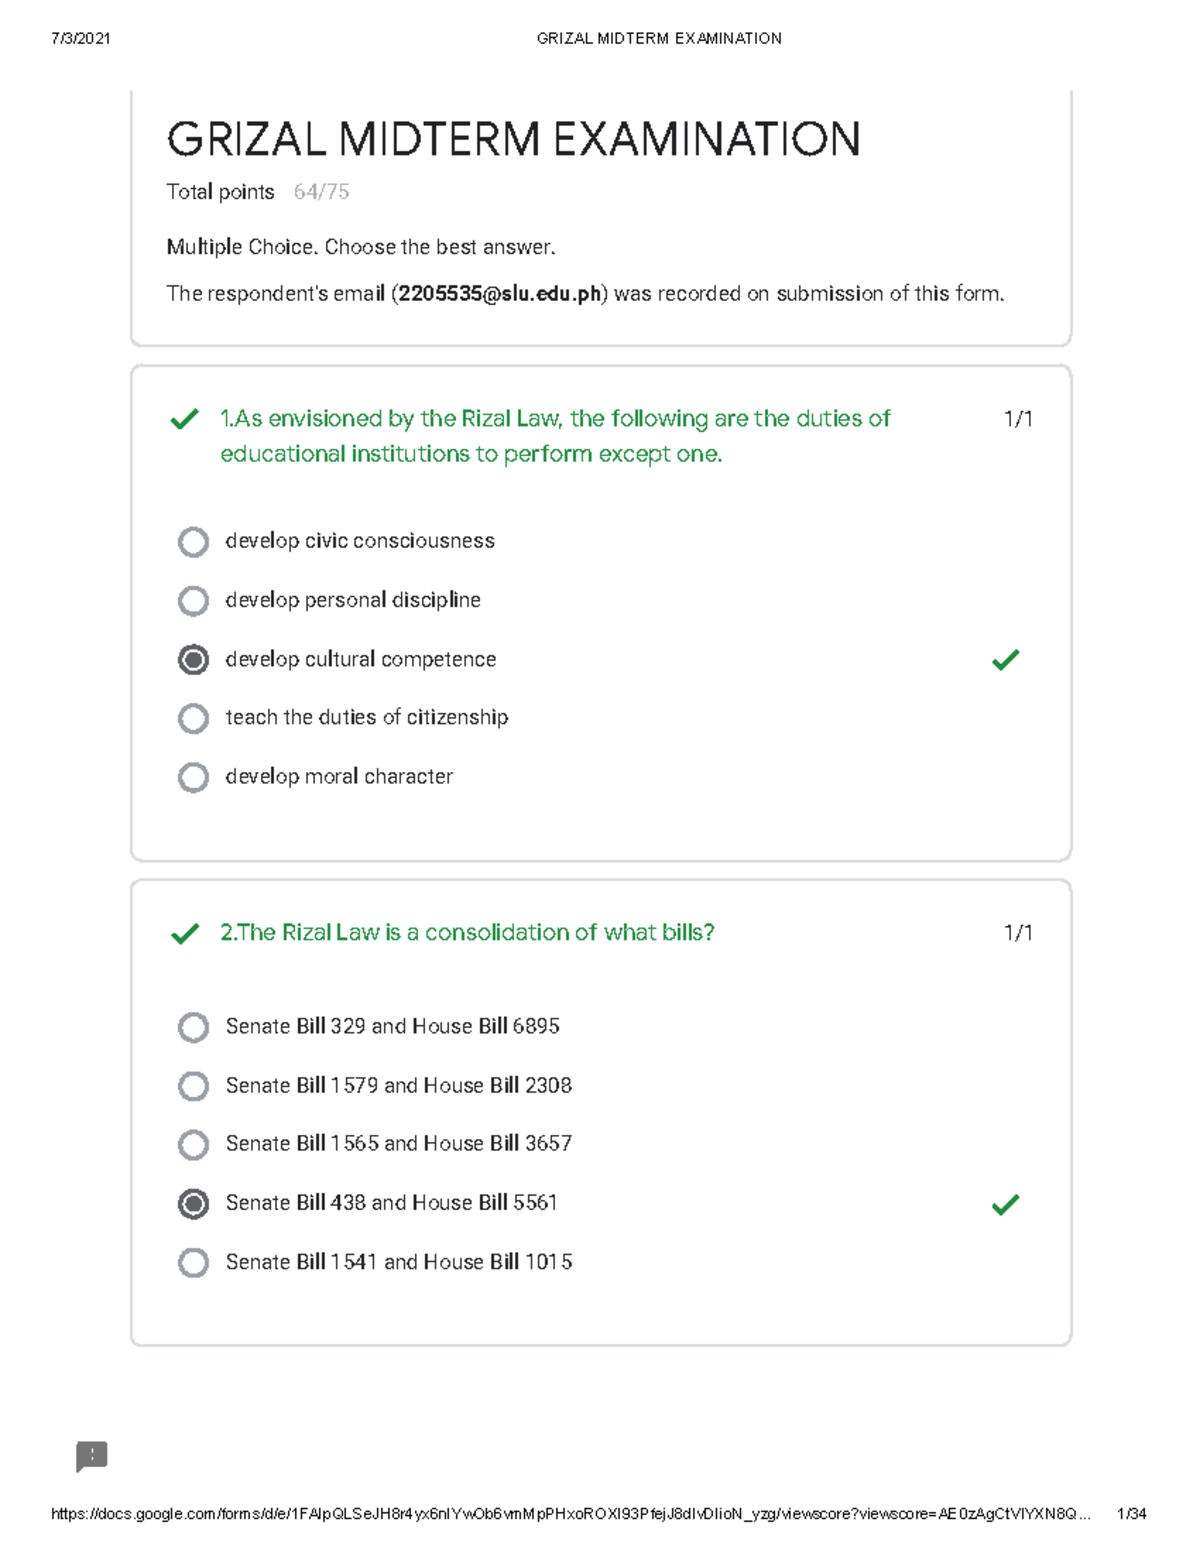Click the GRIZAL MIDTERM EXAMINATION form title
Viewport: 1200px width, 1553px height.
(513, 139)
